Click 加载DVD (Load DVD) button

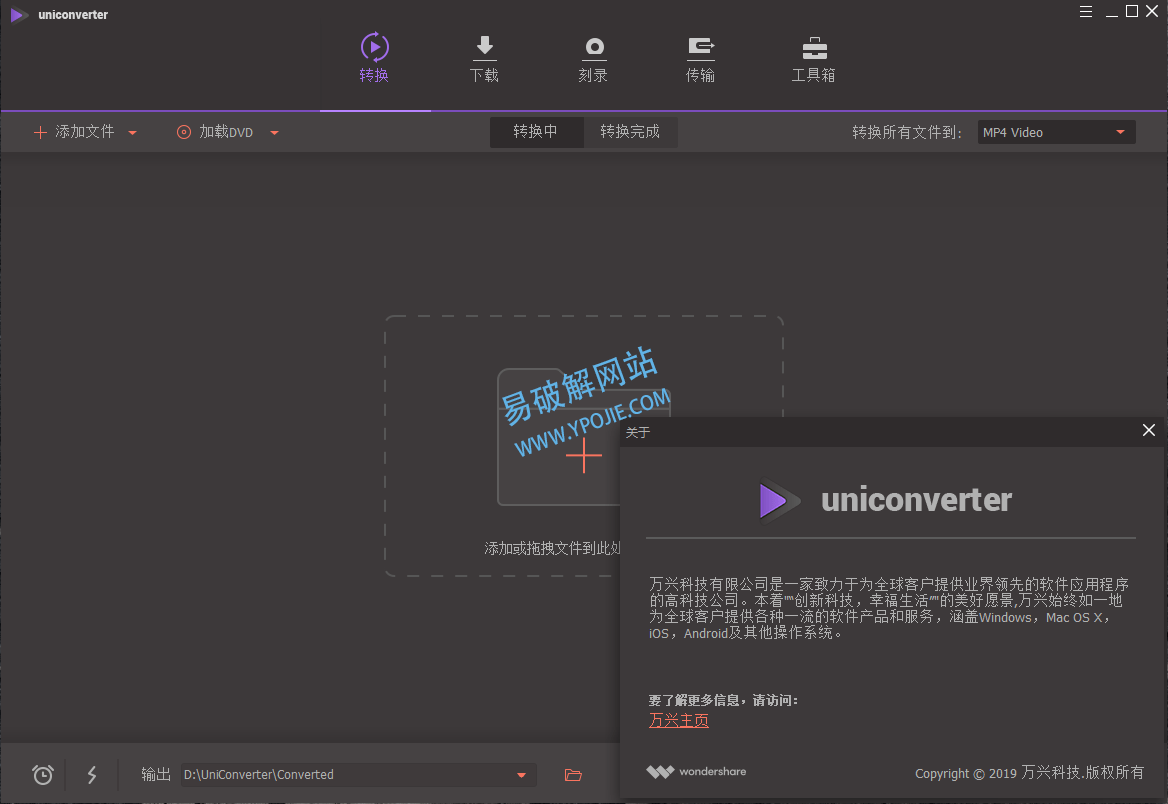coord(215,132)
